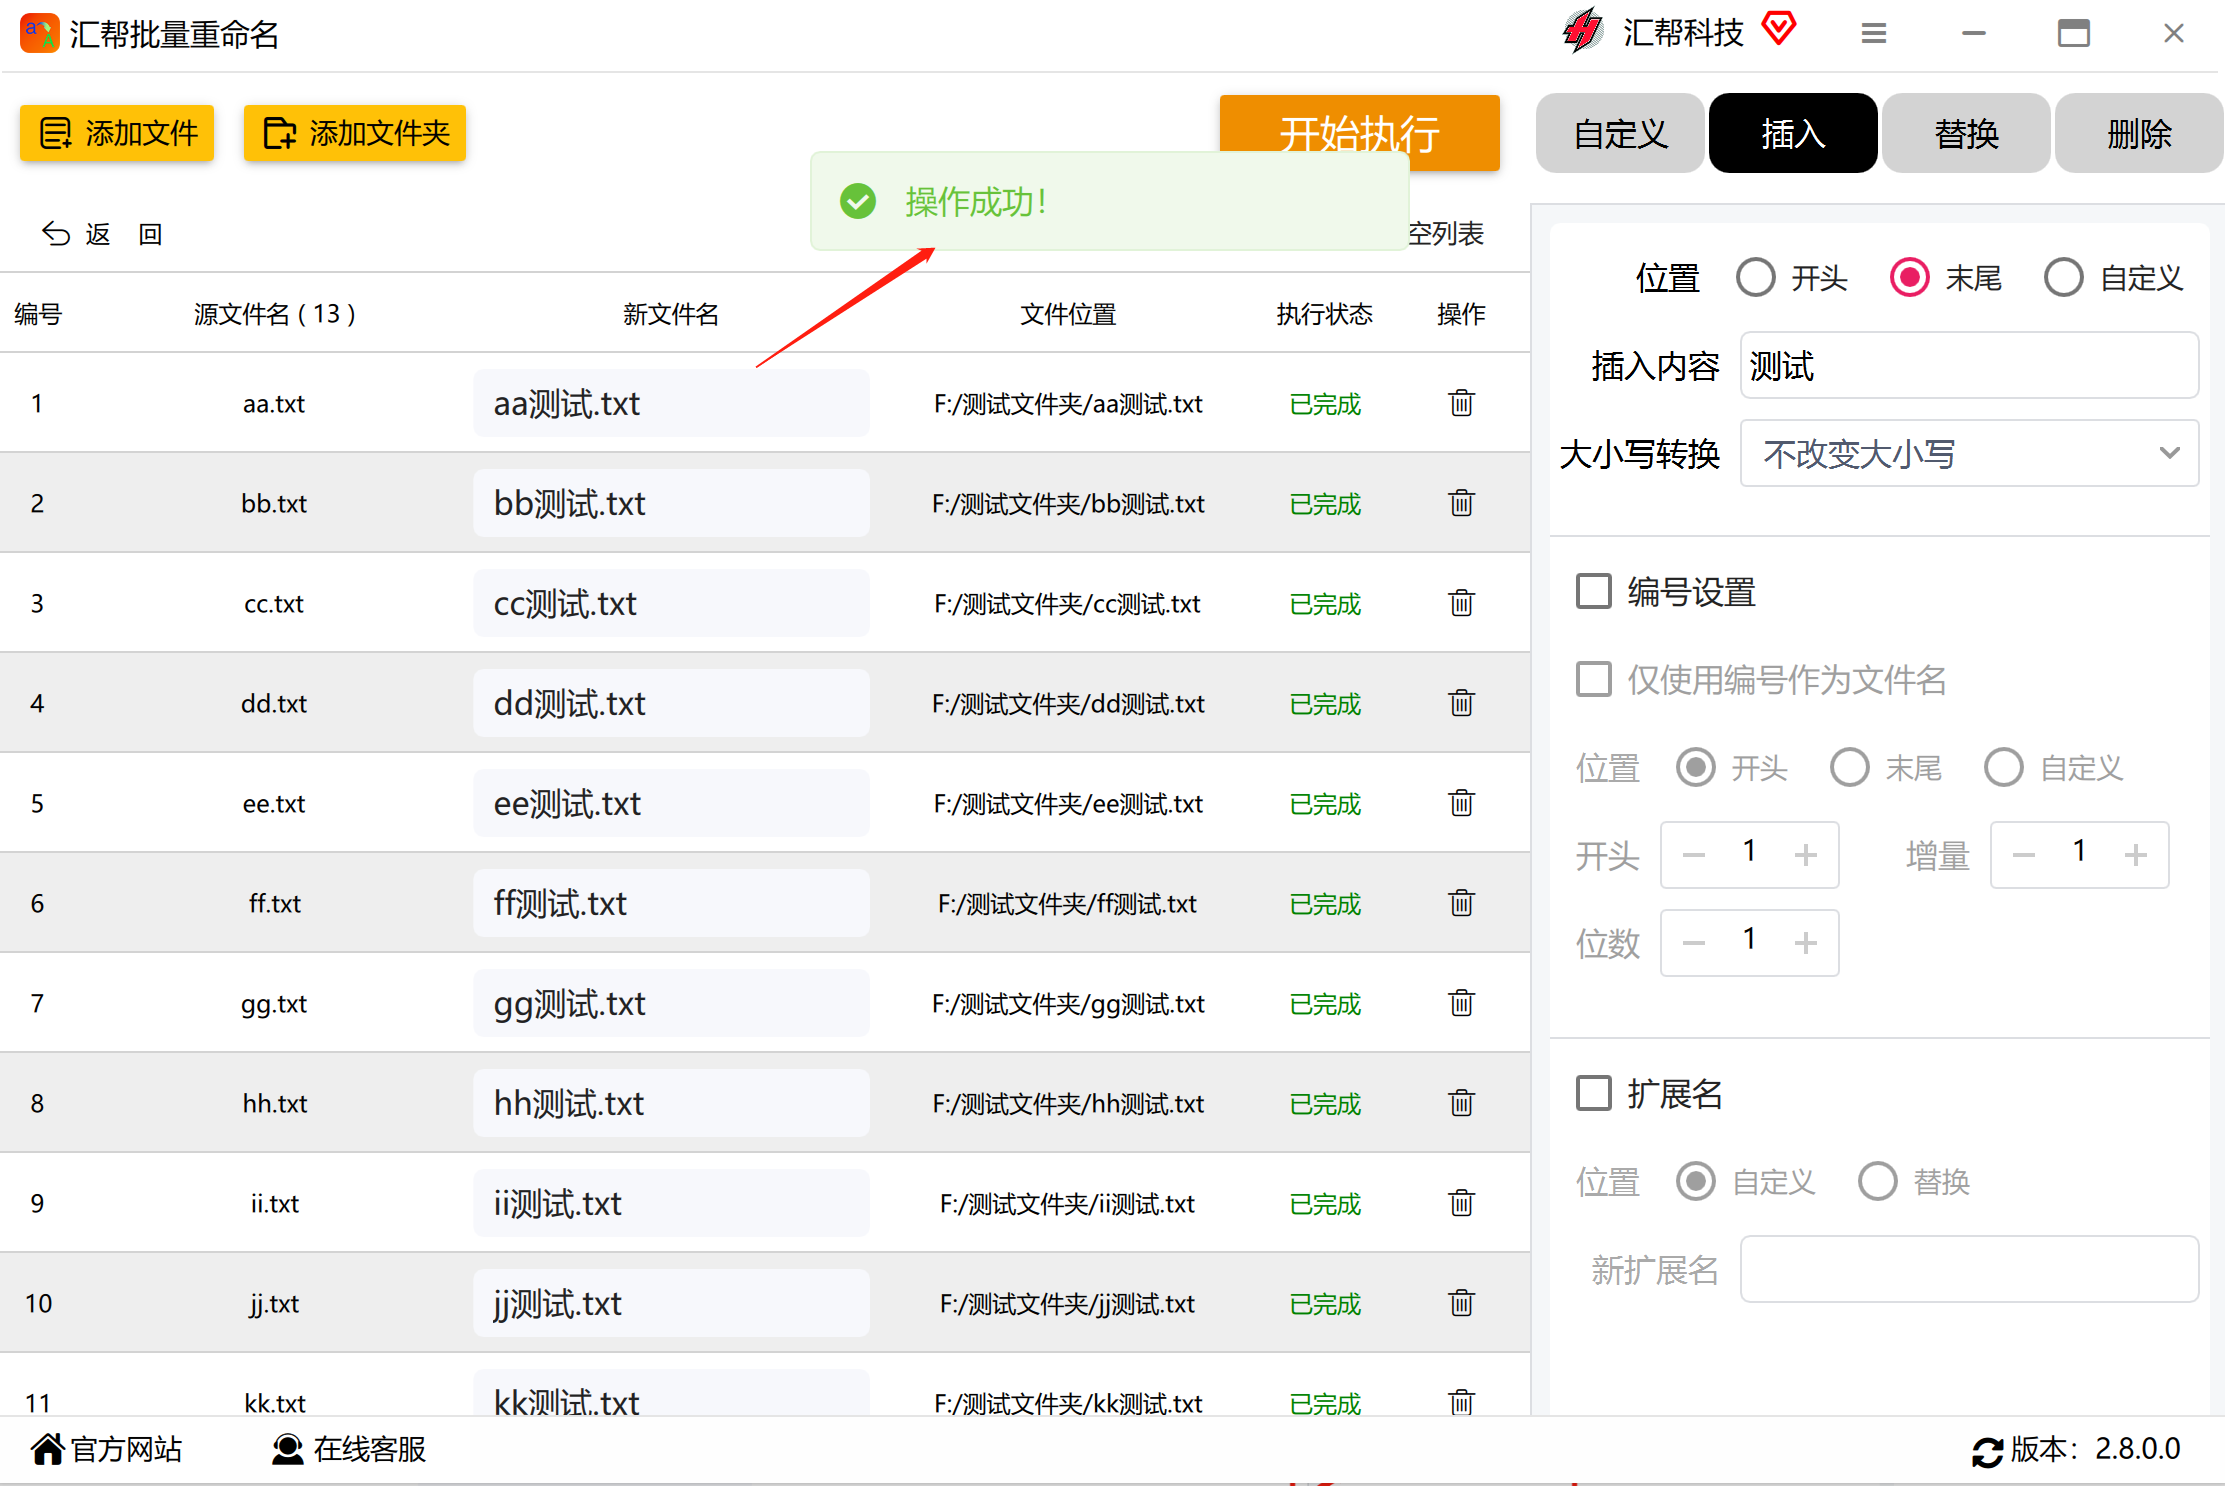Delete row kk.txt with trash icon
The height and width of the screenshot is (1486, 2225).
(1461, 1401)
